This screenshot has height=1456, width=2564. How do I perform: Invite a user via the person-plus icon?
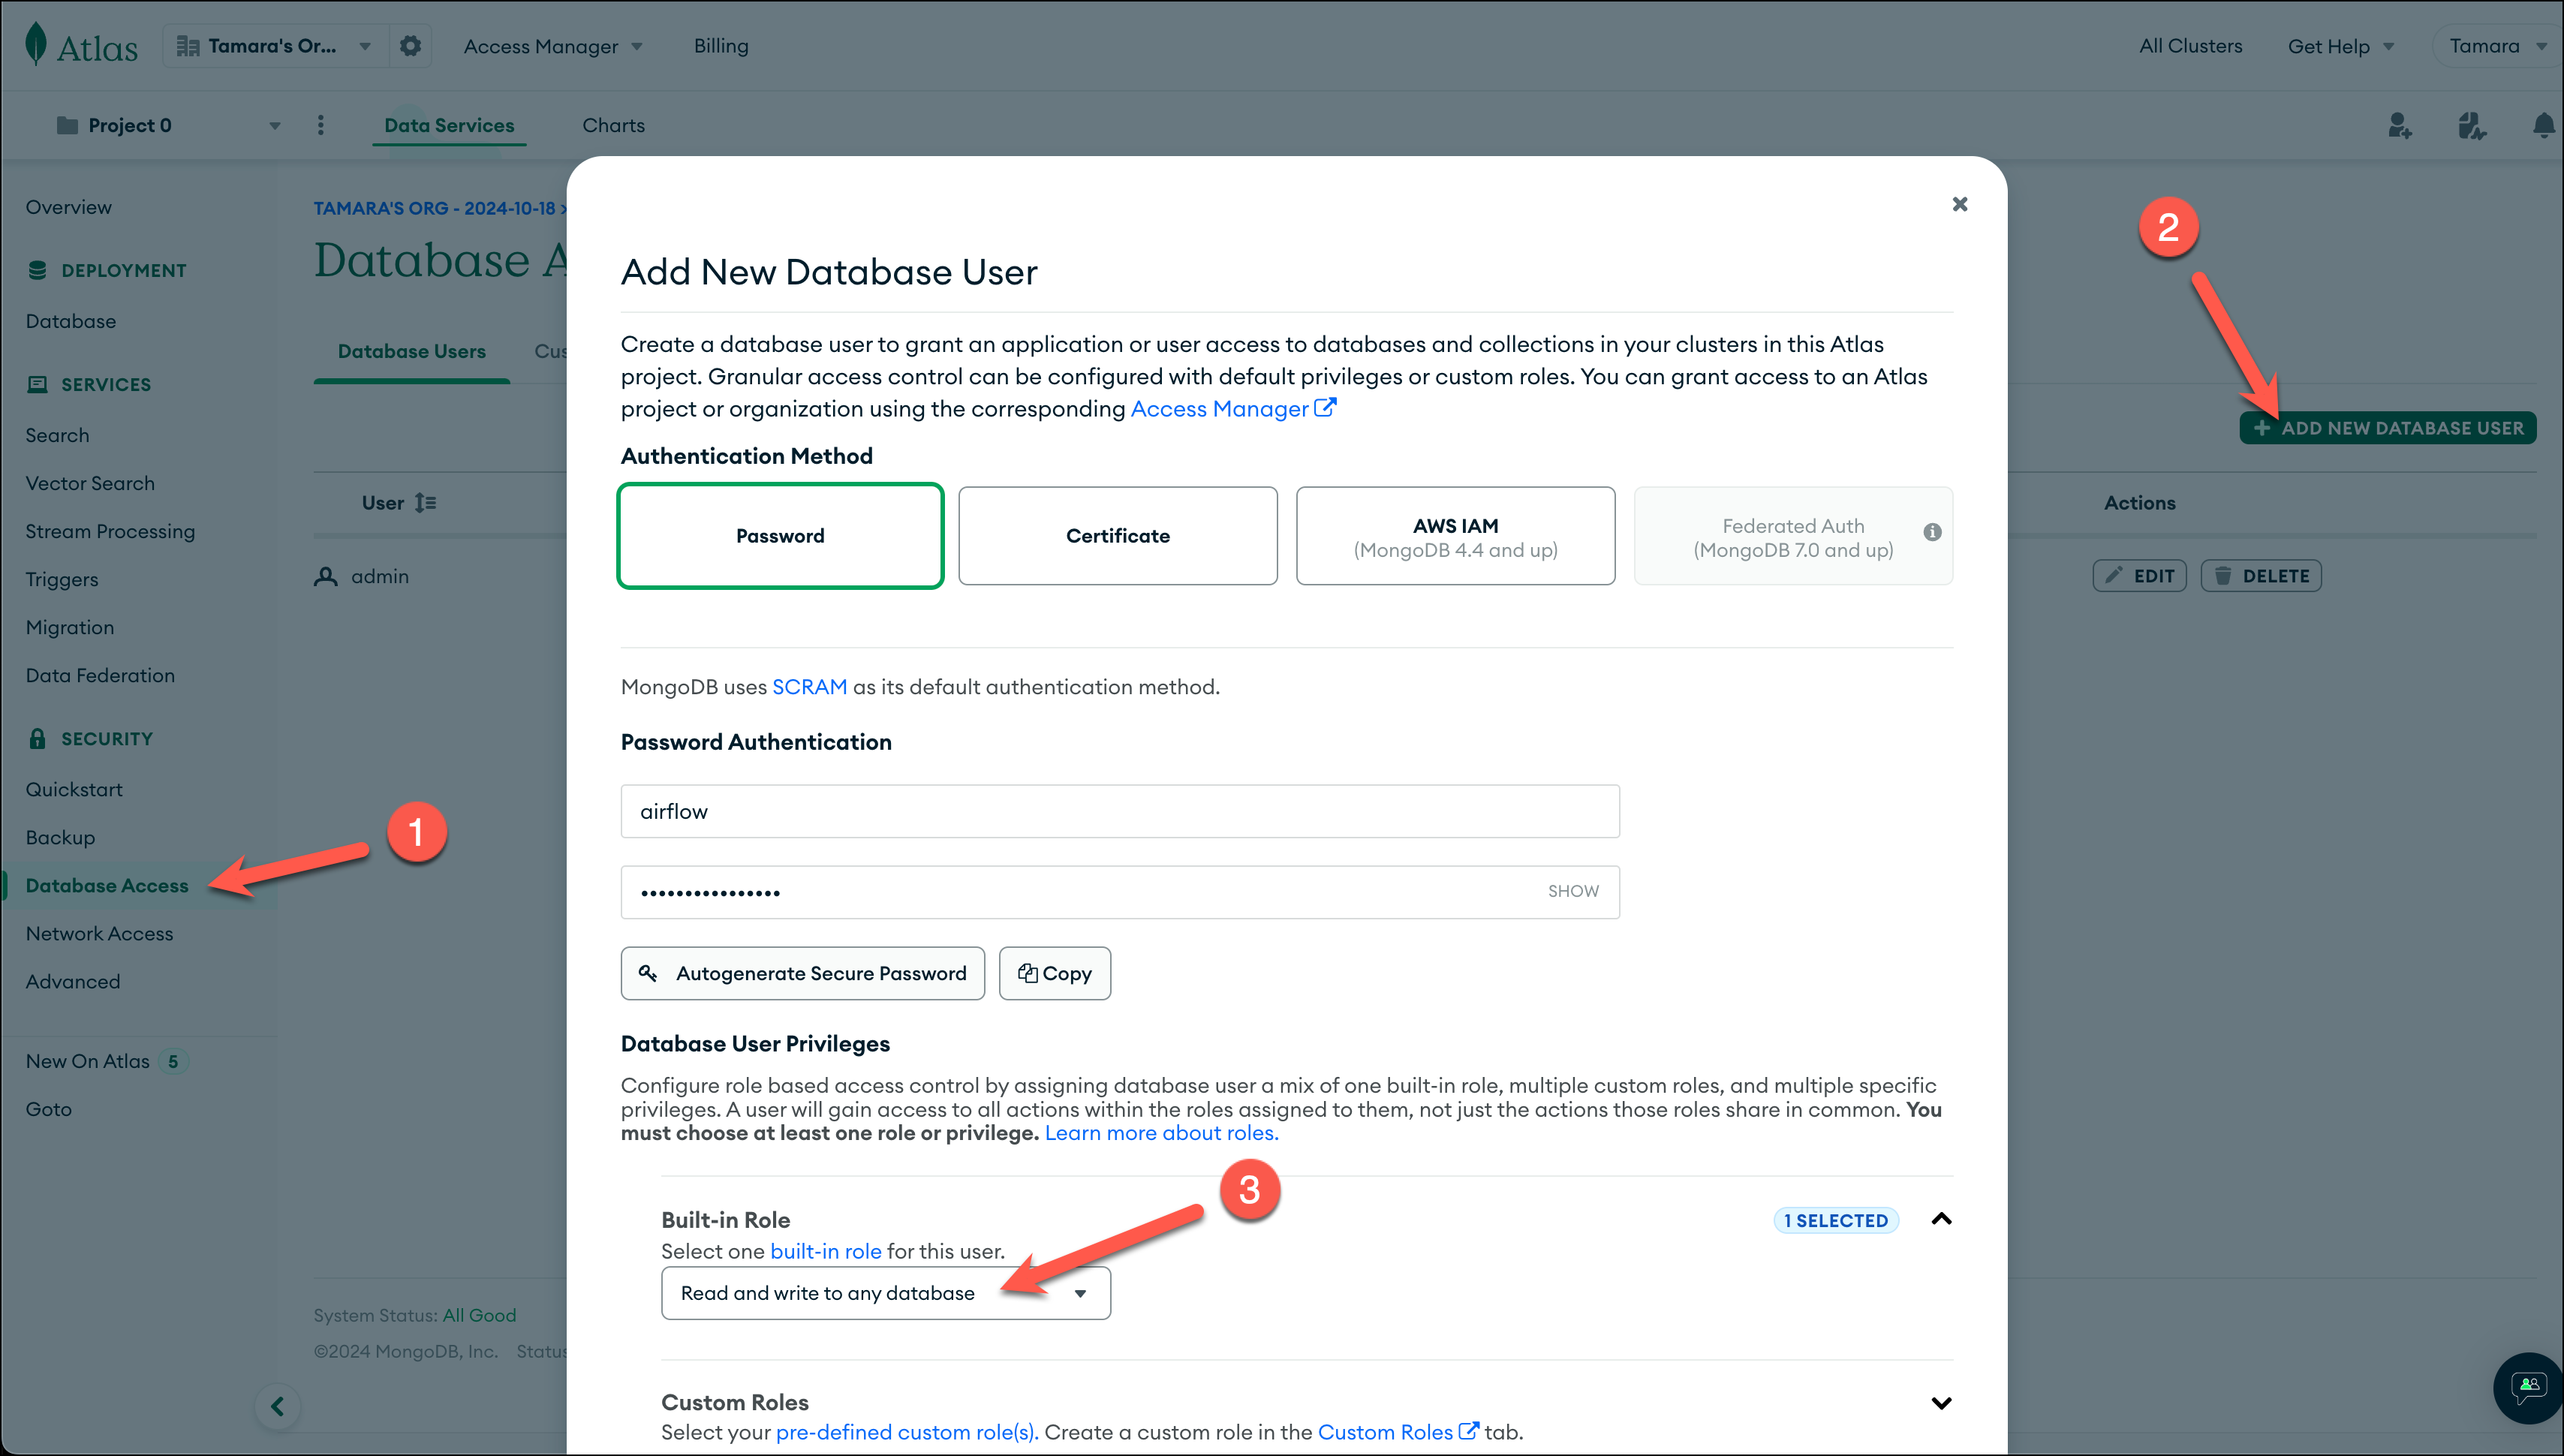pos(2399,125)
